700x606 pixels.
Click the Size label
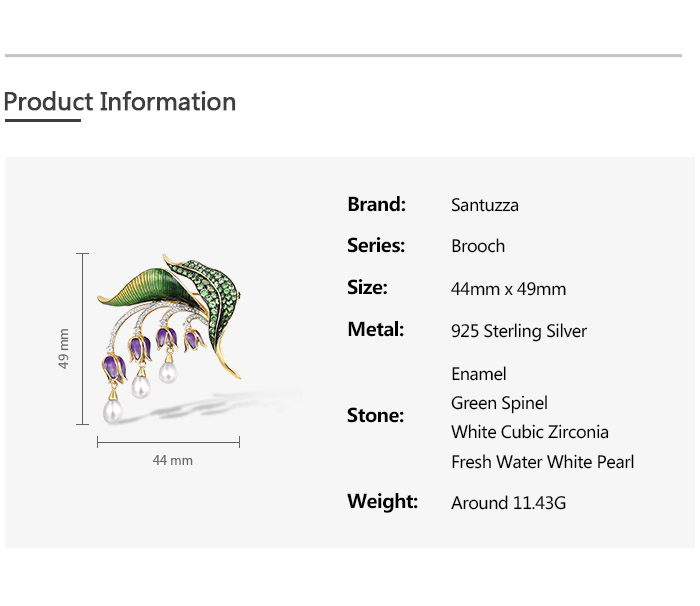click(x=367, y=287)
